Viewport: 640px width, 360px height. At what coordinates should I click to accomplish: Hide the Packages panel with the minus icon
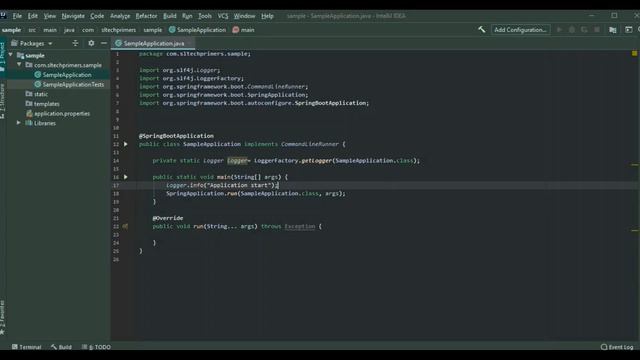pos(104,43)
